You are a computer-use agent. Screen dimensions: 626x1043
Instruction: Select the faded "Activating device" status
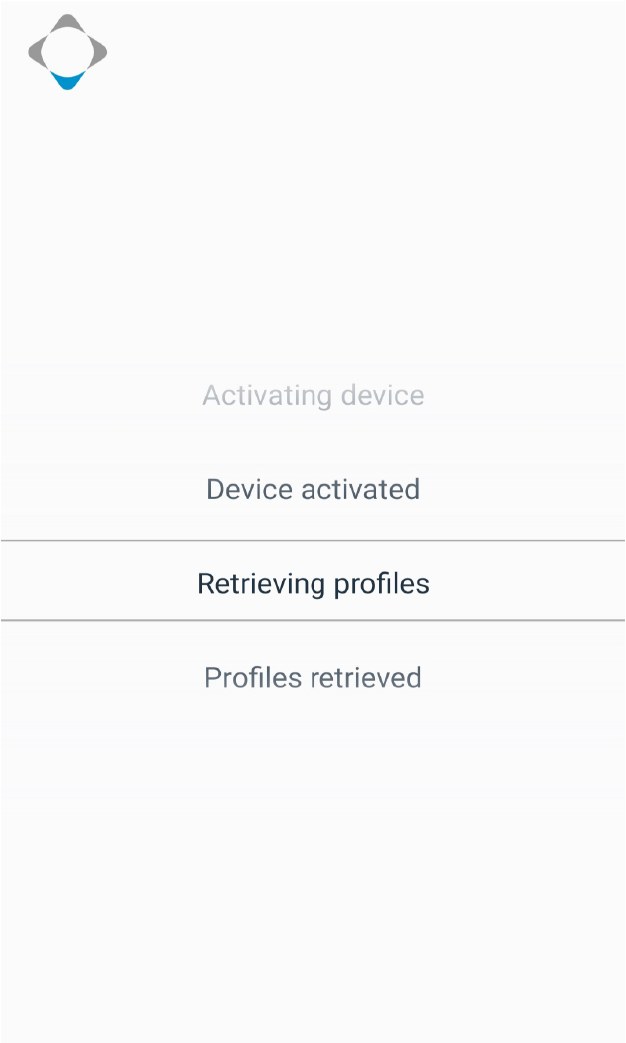click(313, 396)
